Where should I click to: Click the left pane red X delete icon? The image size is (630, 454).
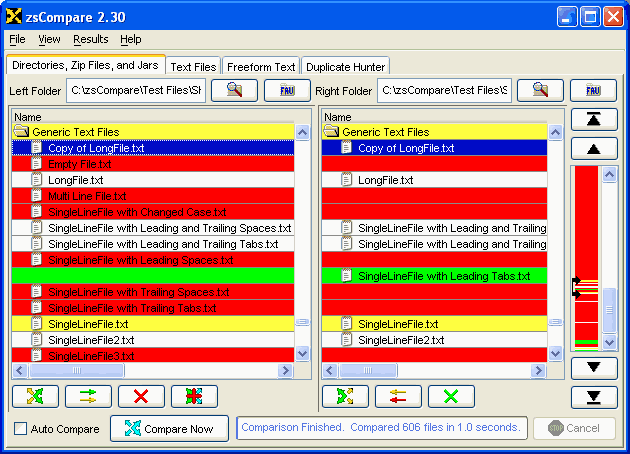pos(141,397)
